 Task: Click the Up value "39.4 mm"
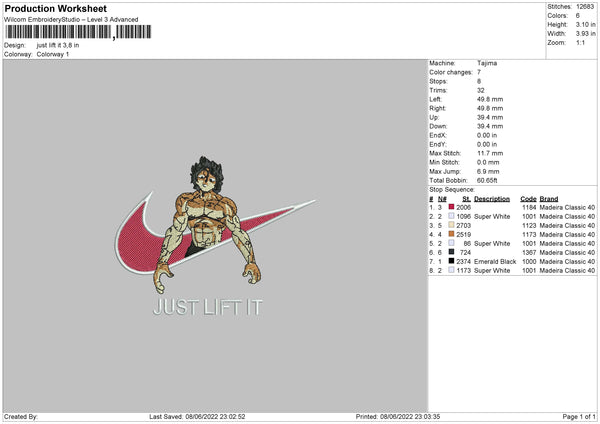(x=490, y=117)
